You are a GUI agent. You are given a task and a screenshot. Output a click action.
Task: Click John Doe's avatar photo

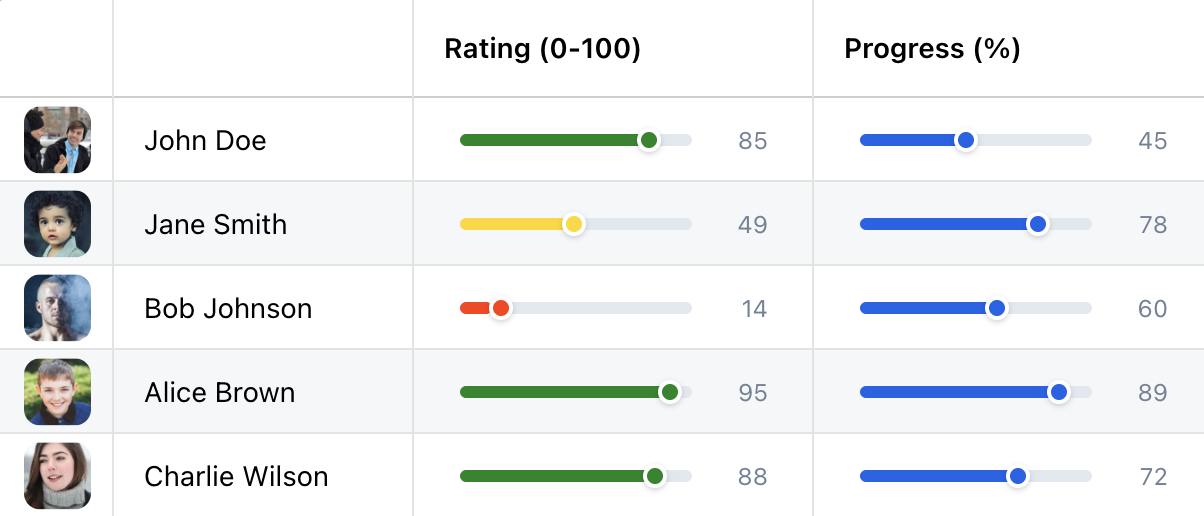coord(57,140)
